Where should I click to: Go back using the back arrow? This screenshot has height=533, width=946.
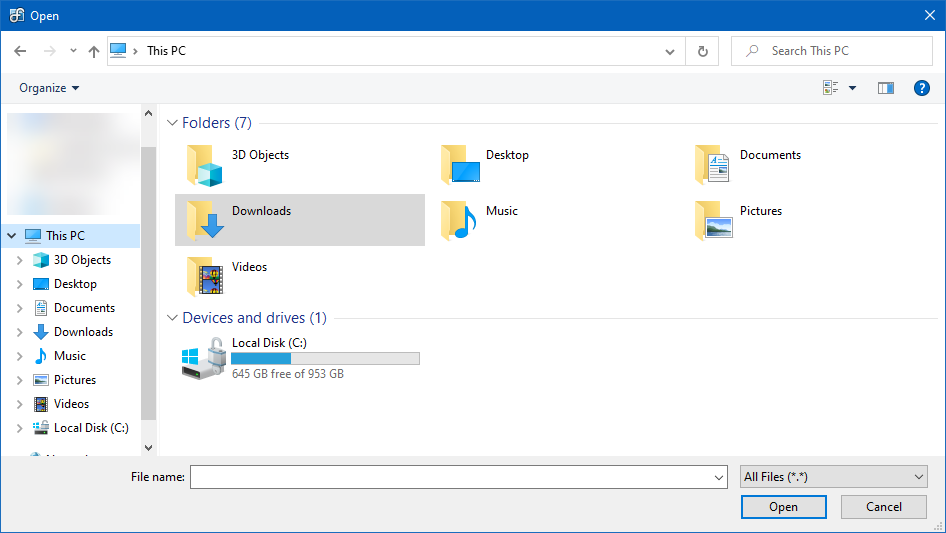pyautogui.click(x=20, y=51)
